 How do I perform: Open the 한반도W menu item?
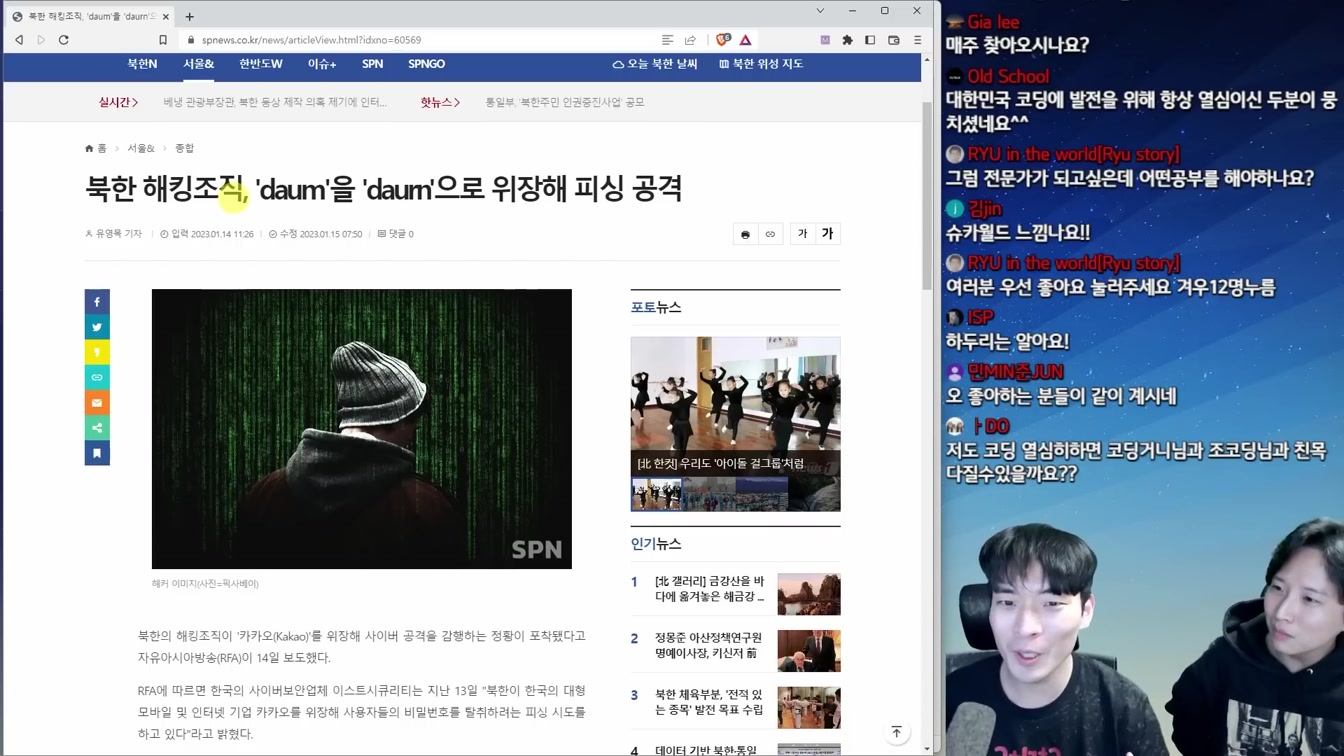260,64
